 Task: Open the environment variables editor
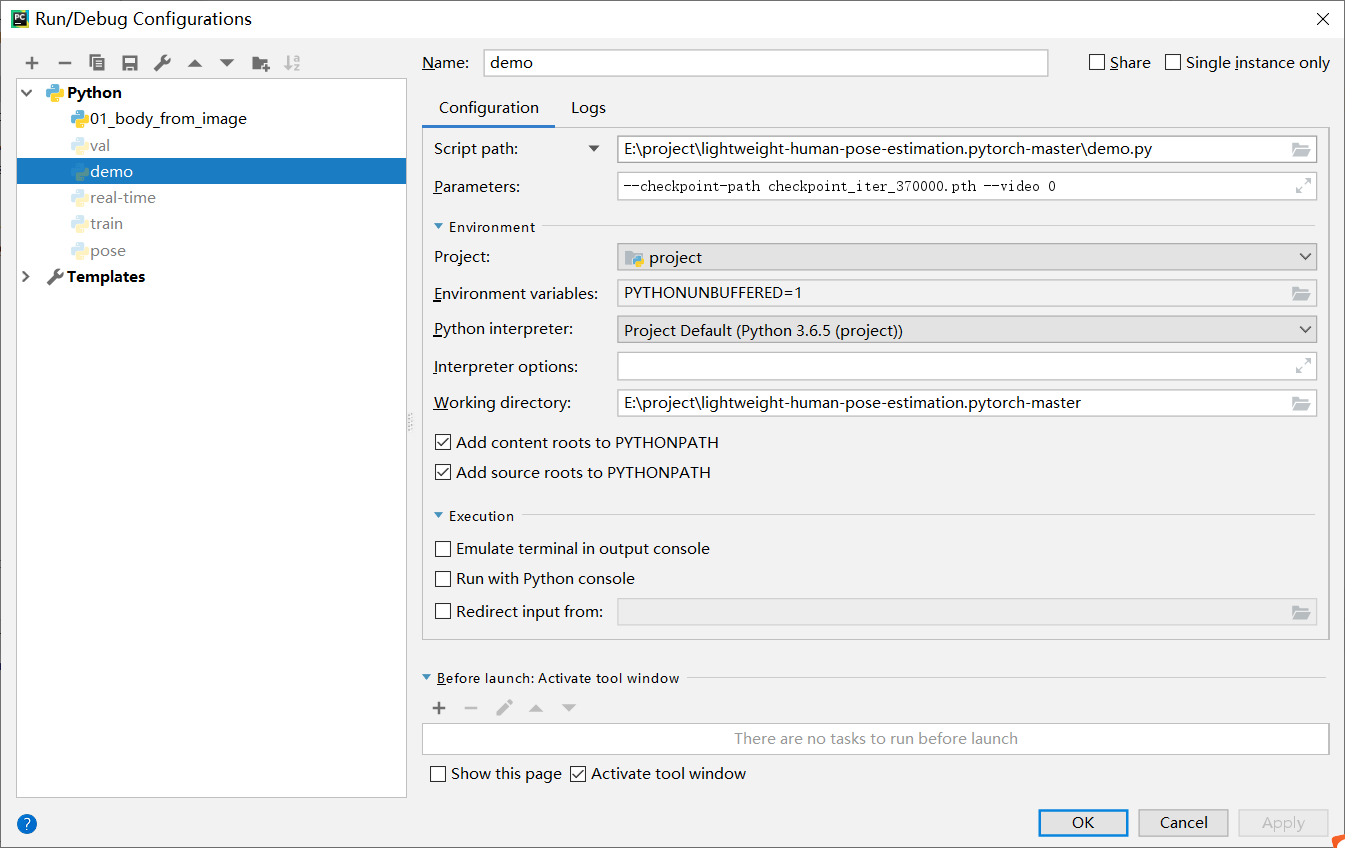point(1301,293)
